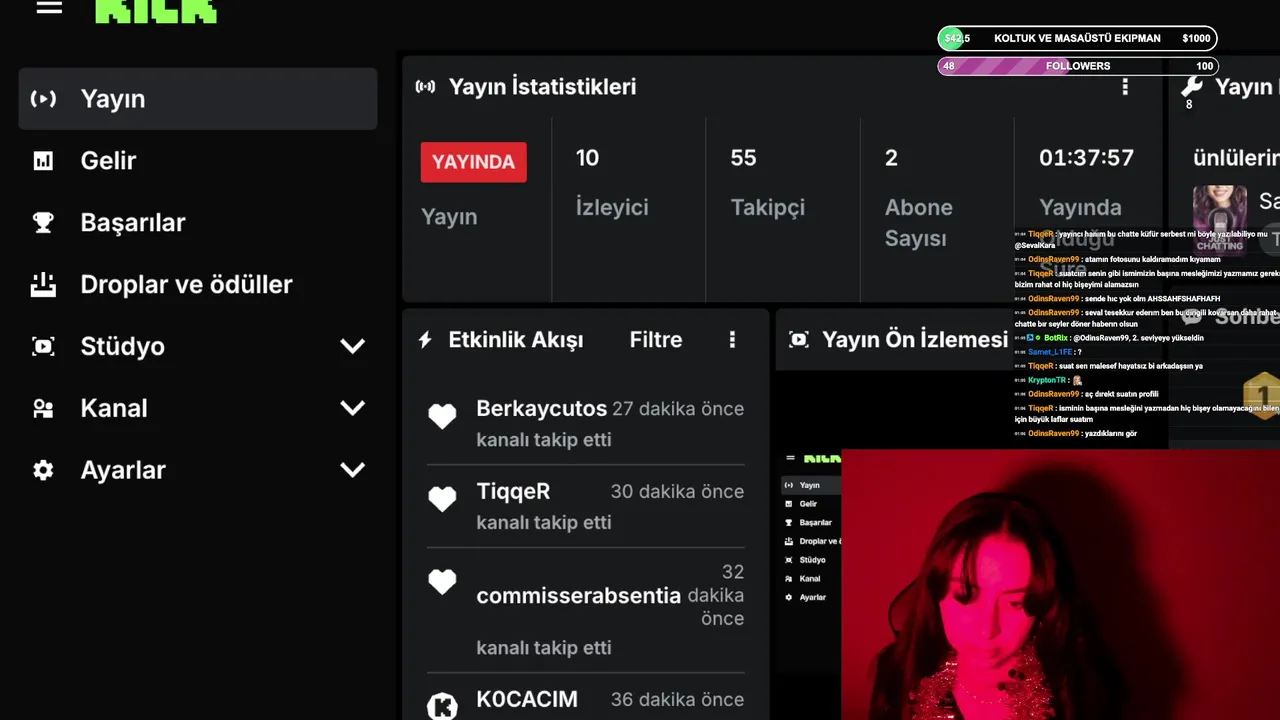Click heart icon next to commisserabsentia
This screenshot has width=1280, height=720.
tap(442, 582)
